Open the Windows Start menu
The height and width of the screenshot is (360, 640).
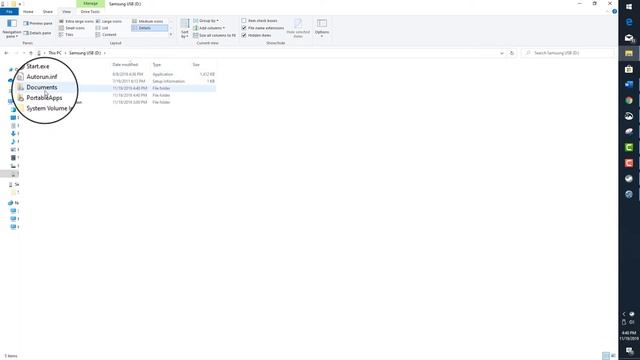pos(629,7)
